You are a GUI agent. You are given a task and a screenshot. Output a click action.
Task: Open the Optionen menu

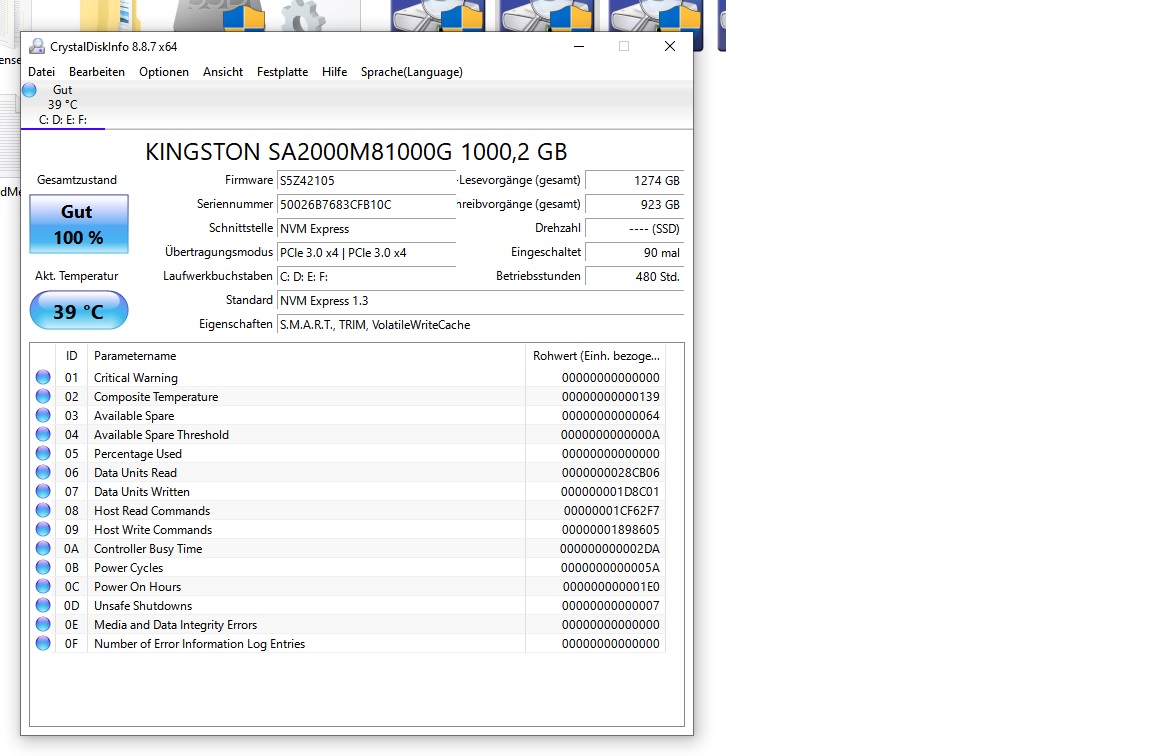coord(164,72)
